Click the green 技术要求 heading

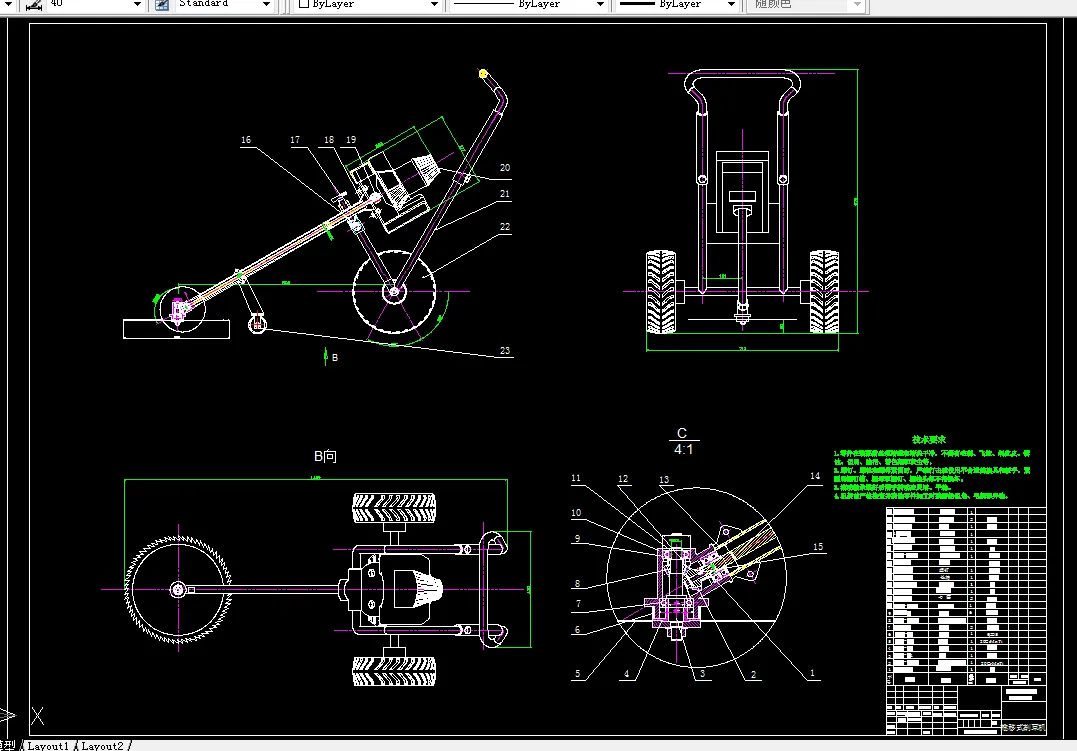click(929, 439)
